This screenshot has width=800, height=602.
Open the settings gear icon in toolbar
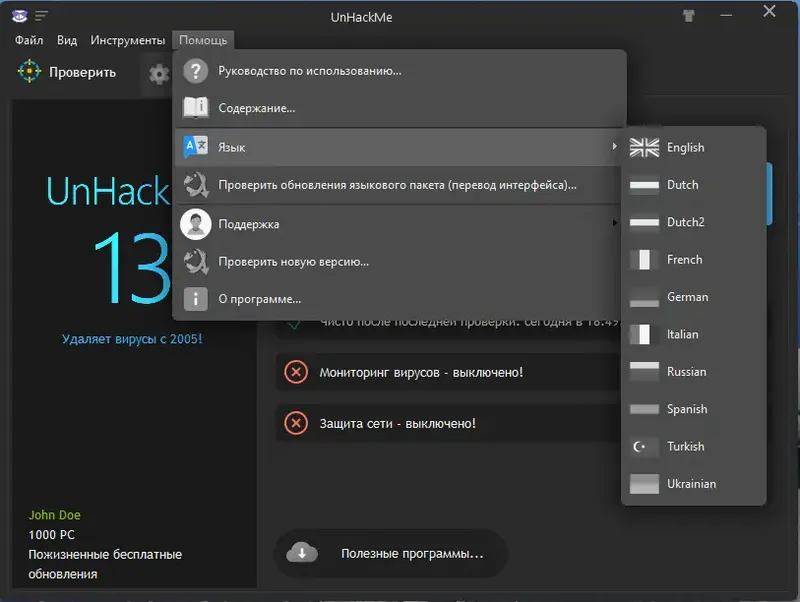[158, 73]
